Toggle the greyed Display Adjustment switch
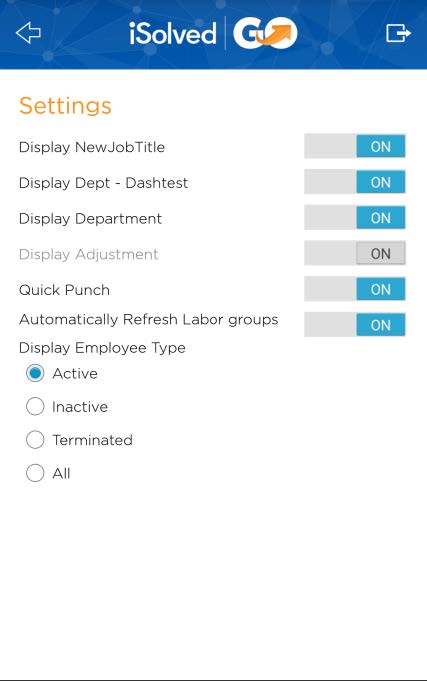The width and height of the screenshot is (427, 681). (x=354, y=253)
